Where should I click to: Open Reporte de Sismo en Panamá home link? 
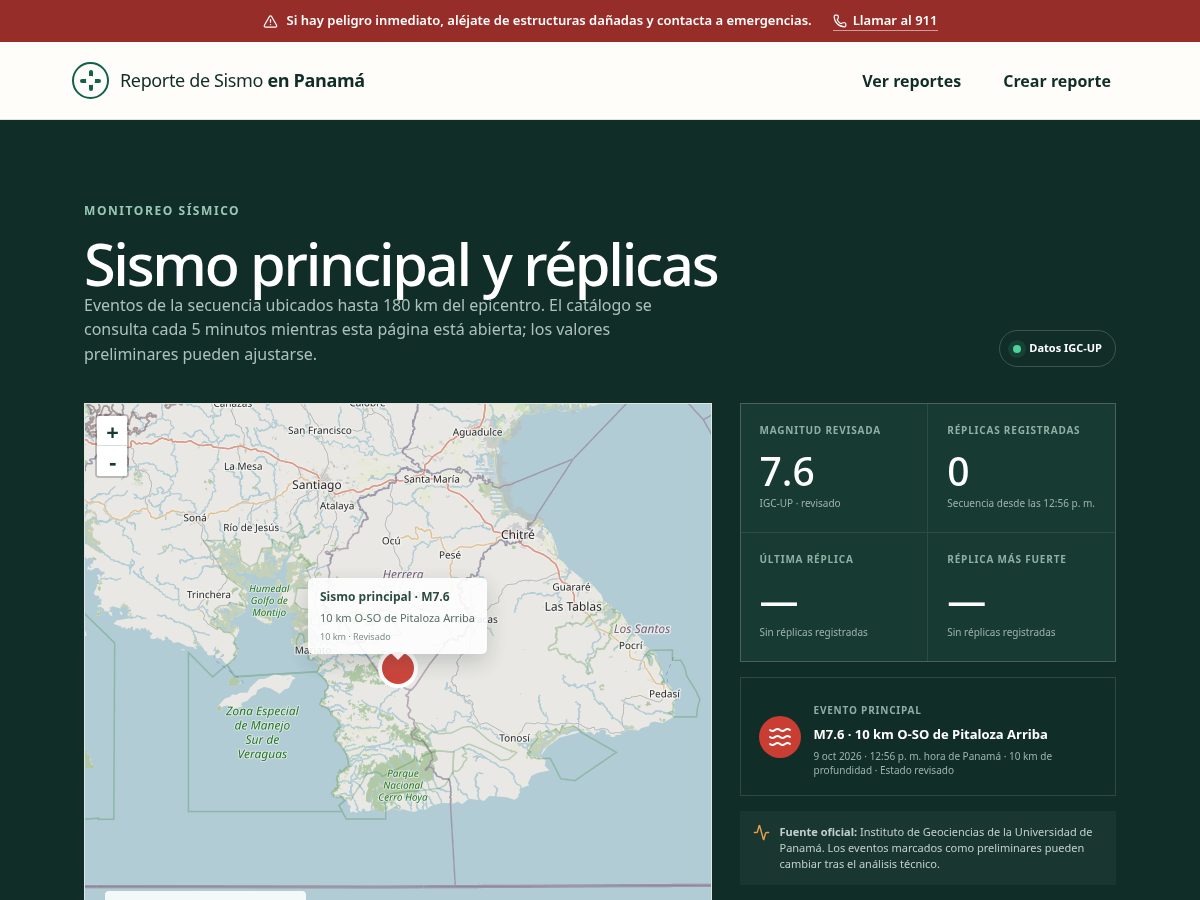click(218, 81)
